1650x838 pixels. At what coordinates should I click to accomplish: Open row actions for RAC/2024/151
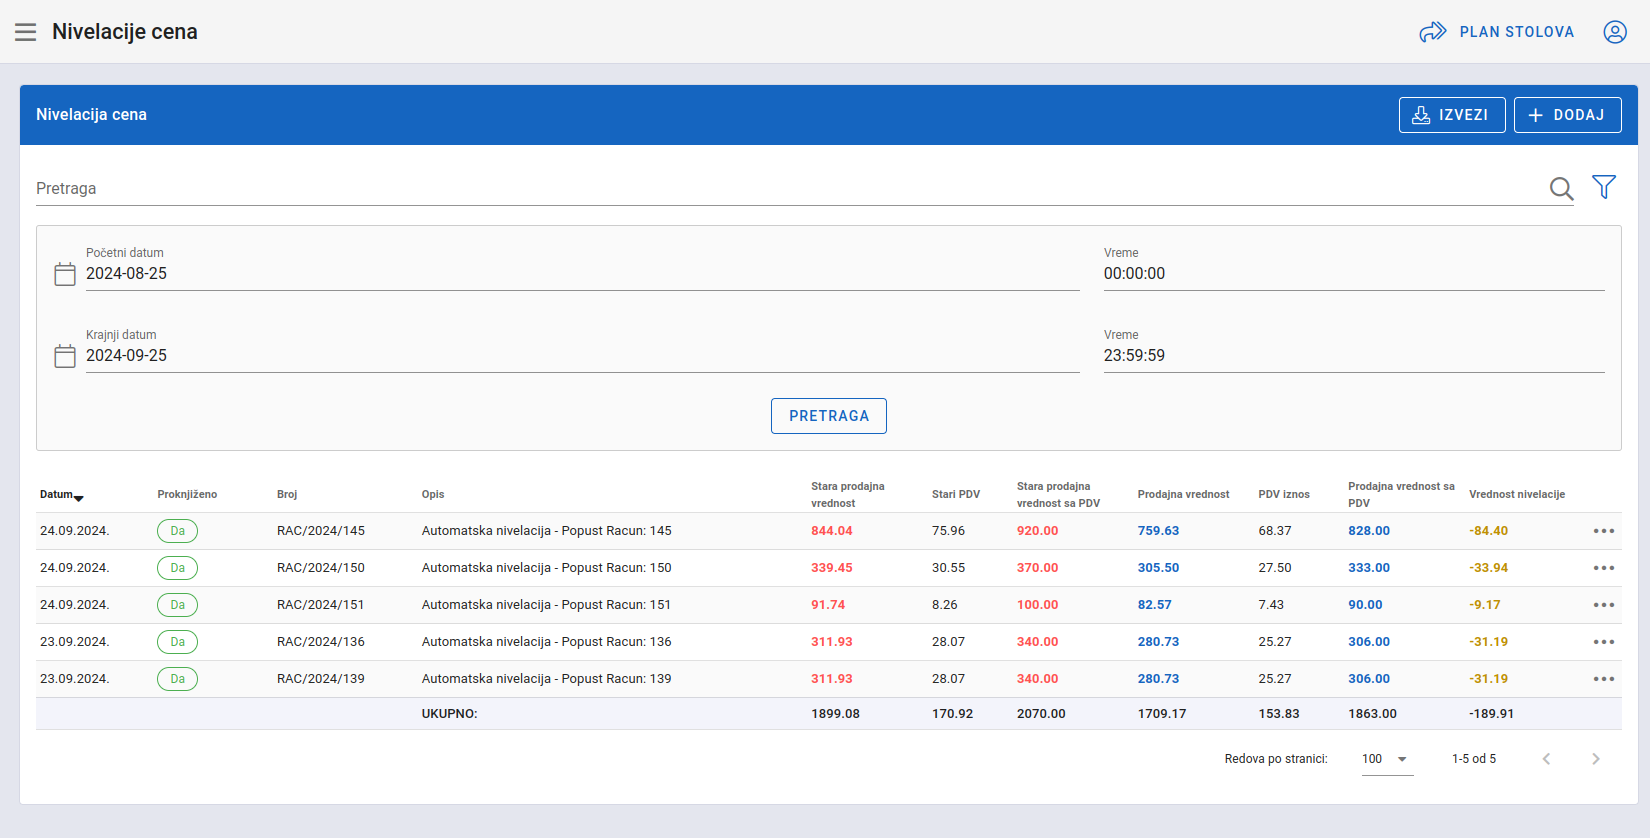click(x=1604, y=605)
